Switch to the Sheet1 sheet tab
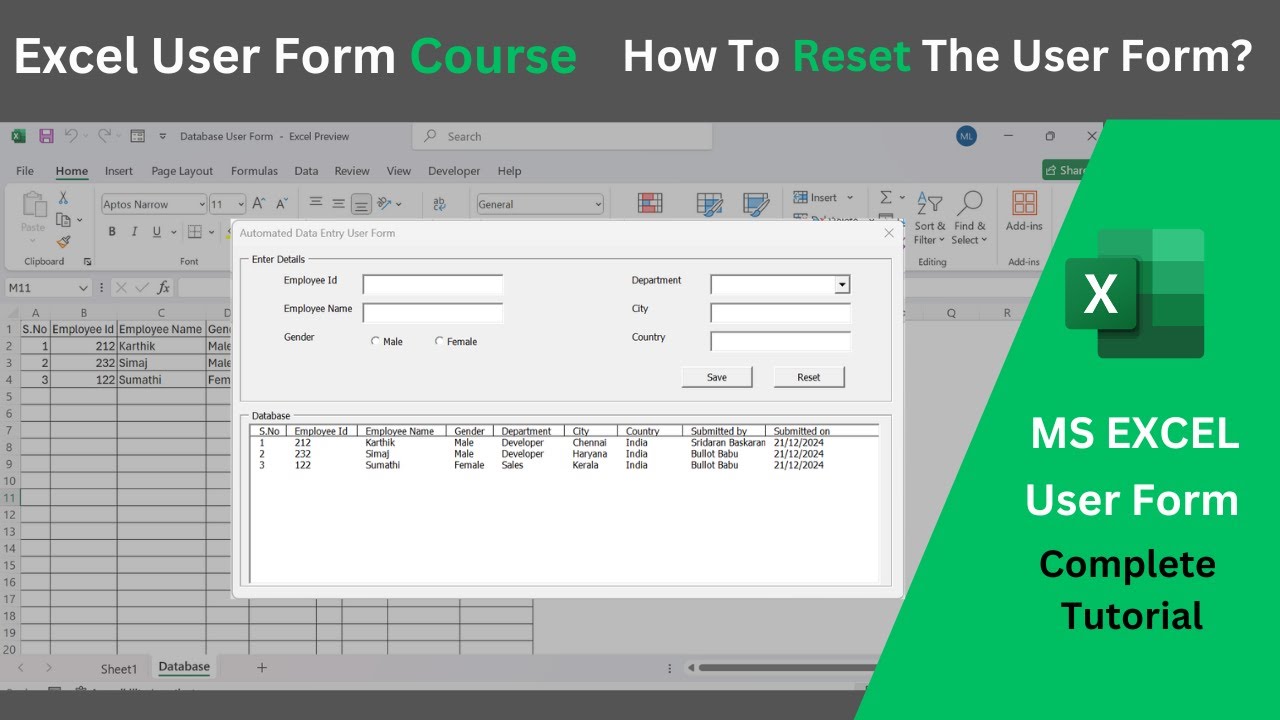 tap(119, 668)
